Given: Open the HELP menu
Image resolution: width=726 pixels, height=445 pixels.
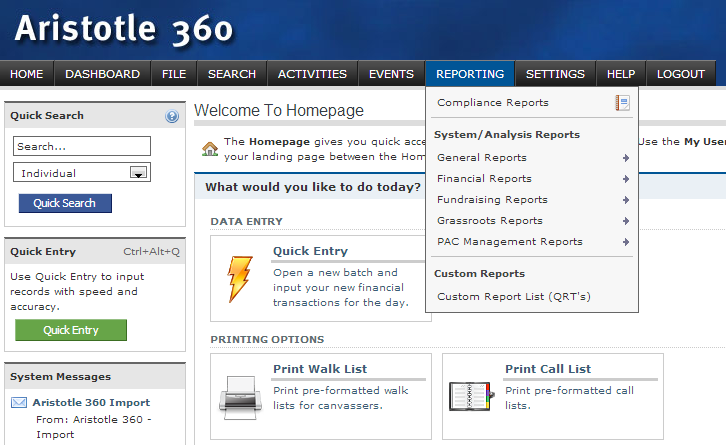Looking at the screenshot, I should tap(621, 74).
